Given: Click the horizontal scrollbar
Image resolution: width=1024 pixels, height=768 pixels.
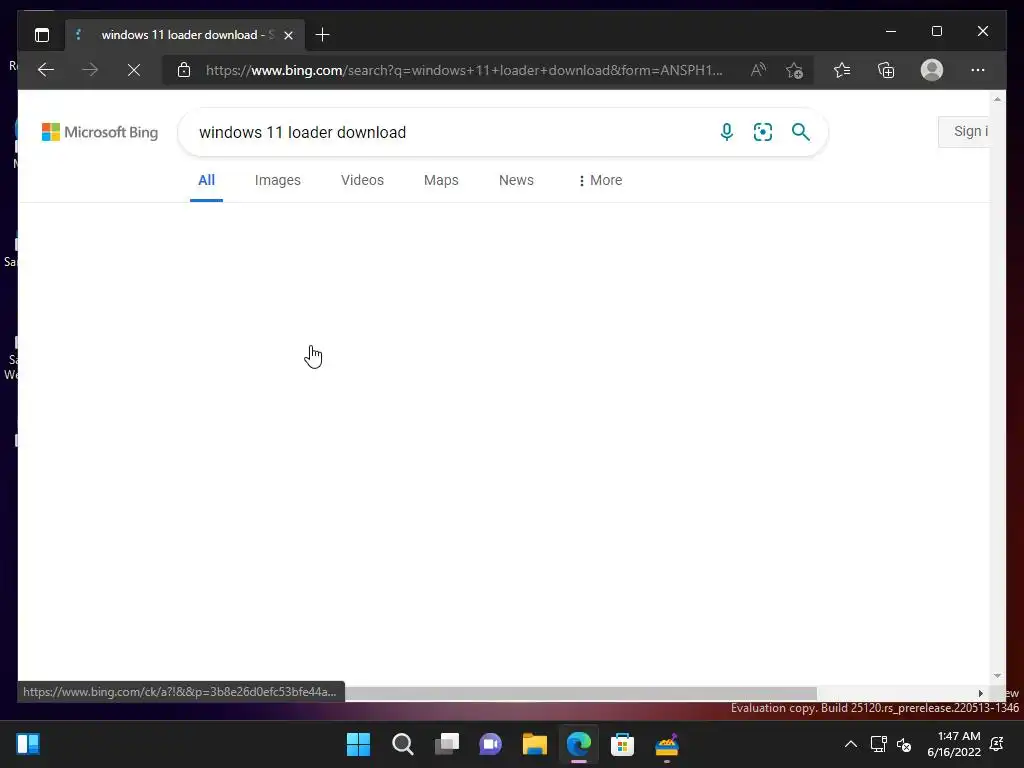Looking at the screenshot, I should [x=581, y=693].
